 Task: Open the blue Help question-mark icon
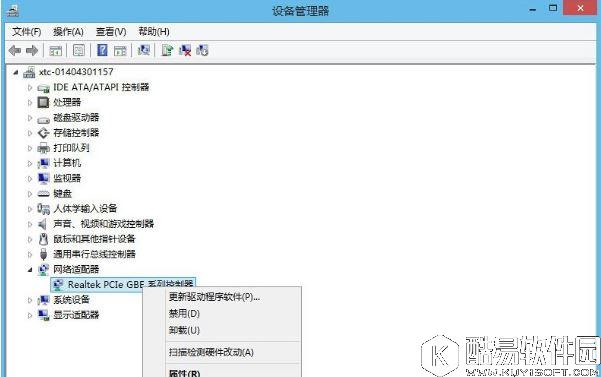coord(102,50)
